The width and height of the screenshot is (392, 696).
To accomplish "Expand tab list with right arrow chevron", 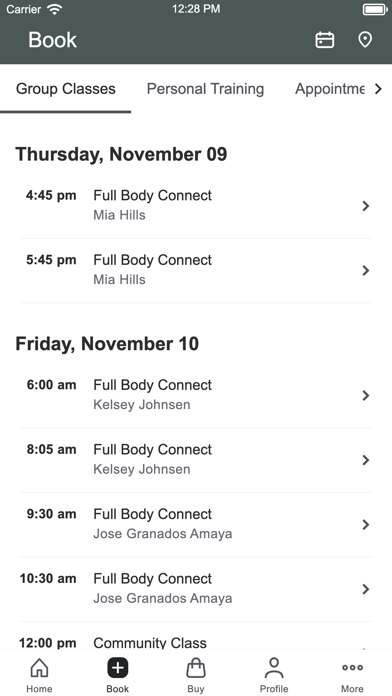I will (x=378, y=89).
